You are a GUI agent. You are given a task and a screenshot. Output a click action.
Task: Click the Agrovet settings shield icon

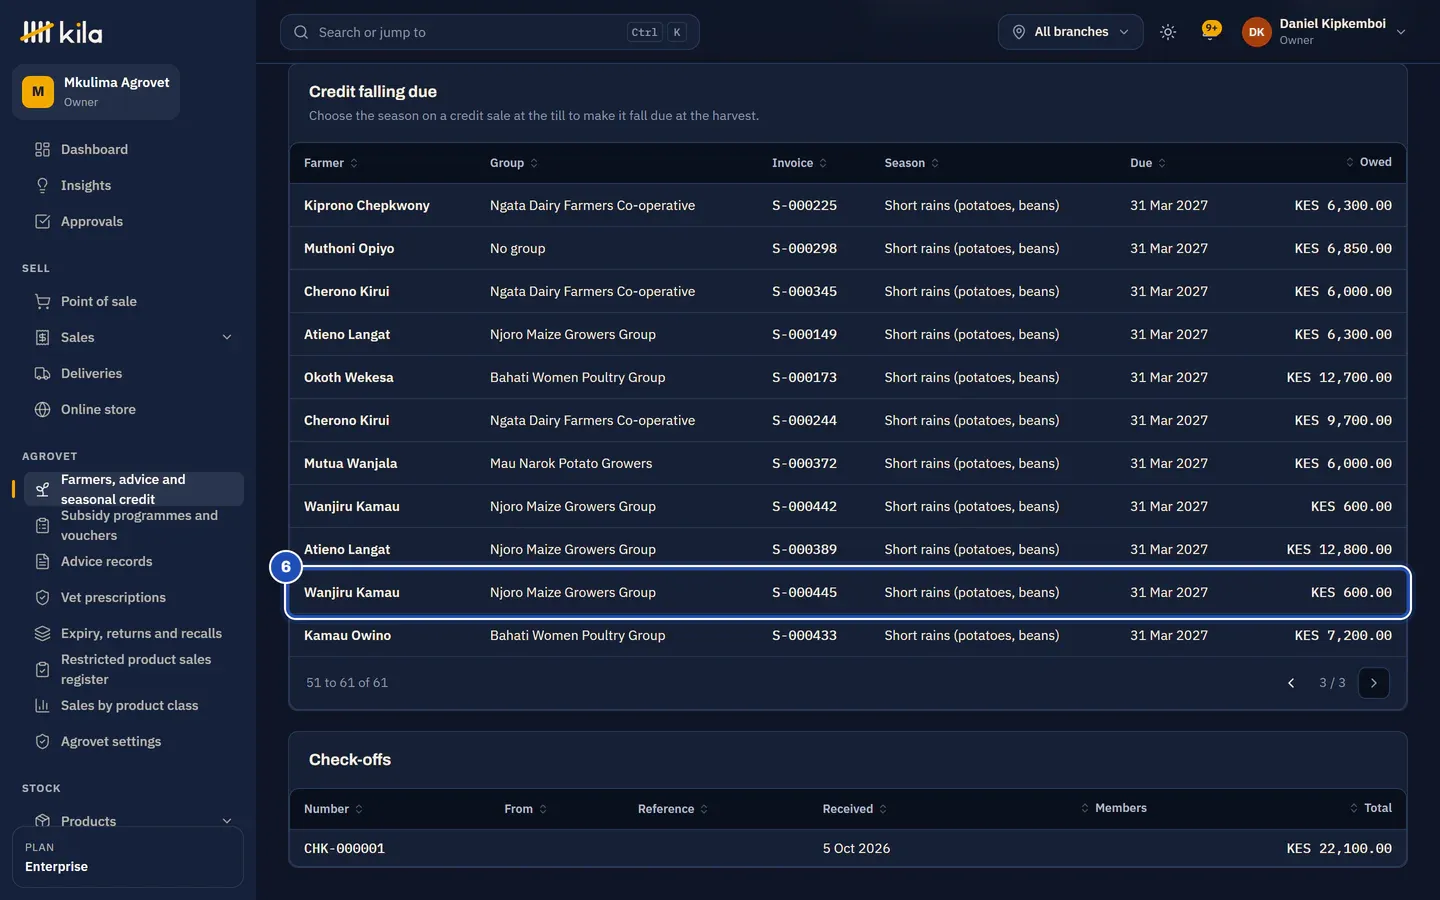click(x=42, y=741)
